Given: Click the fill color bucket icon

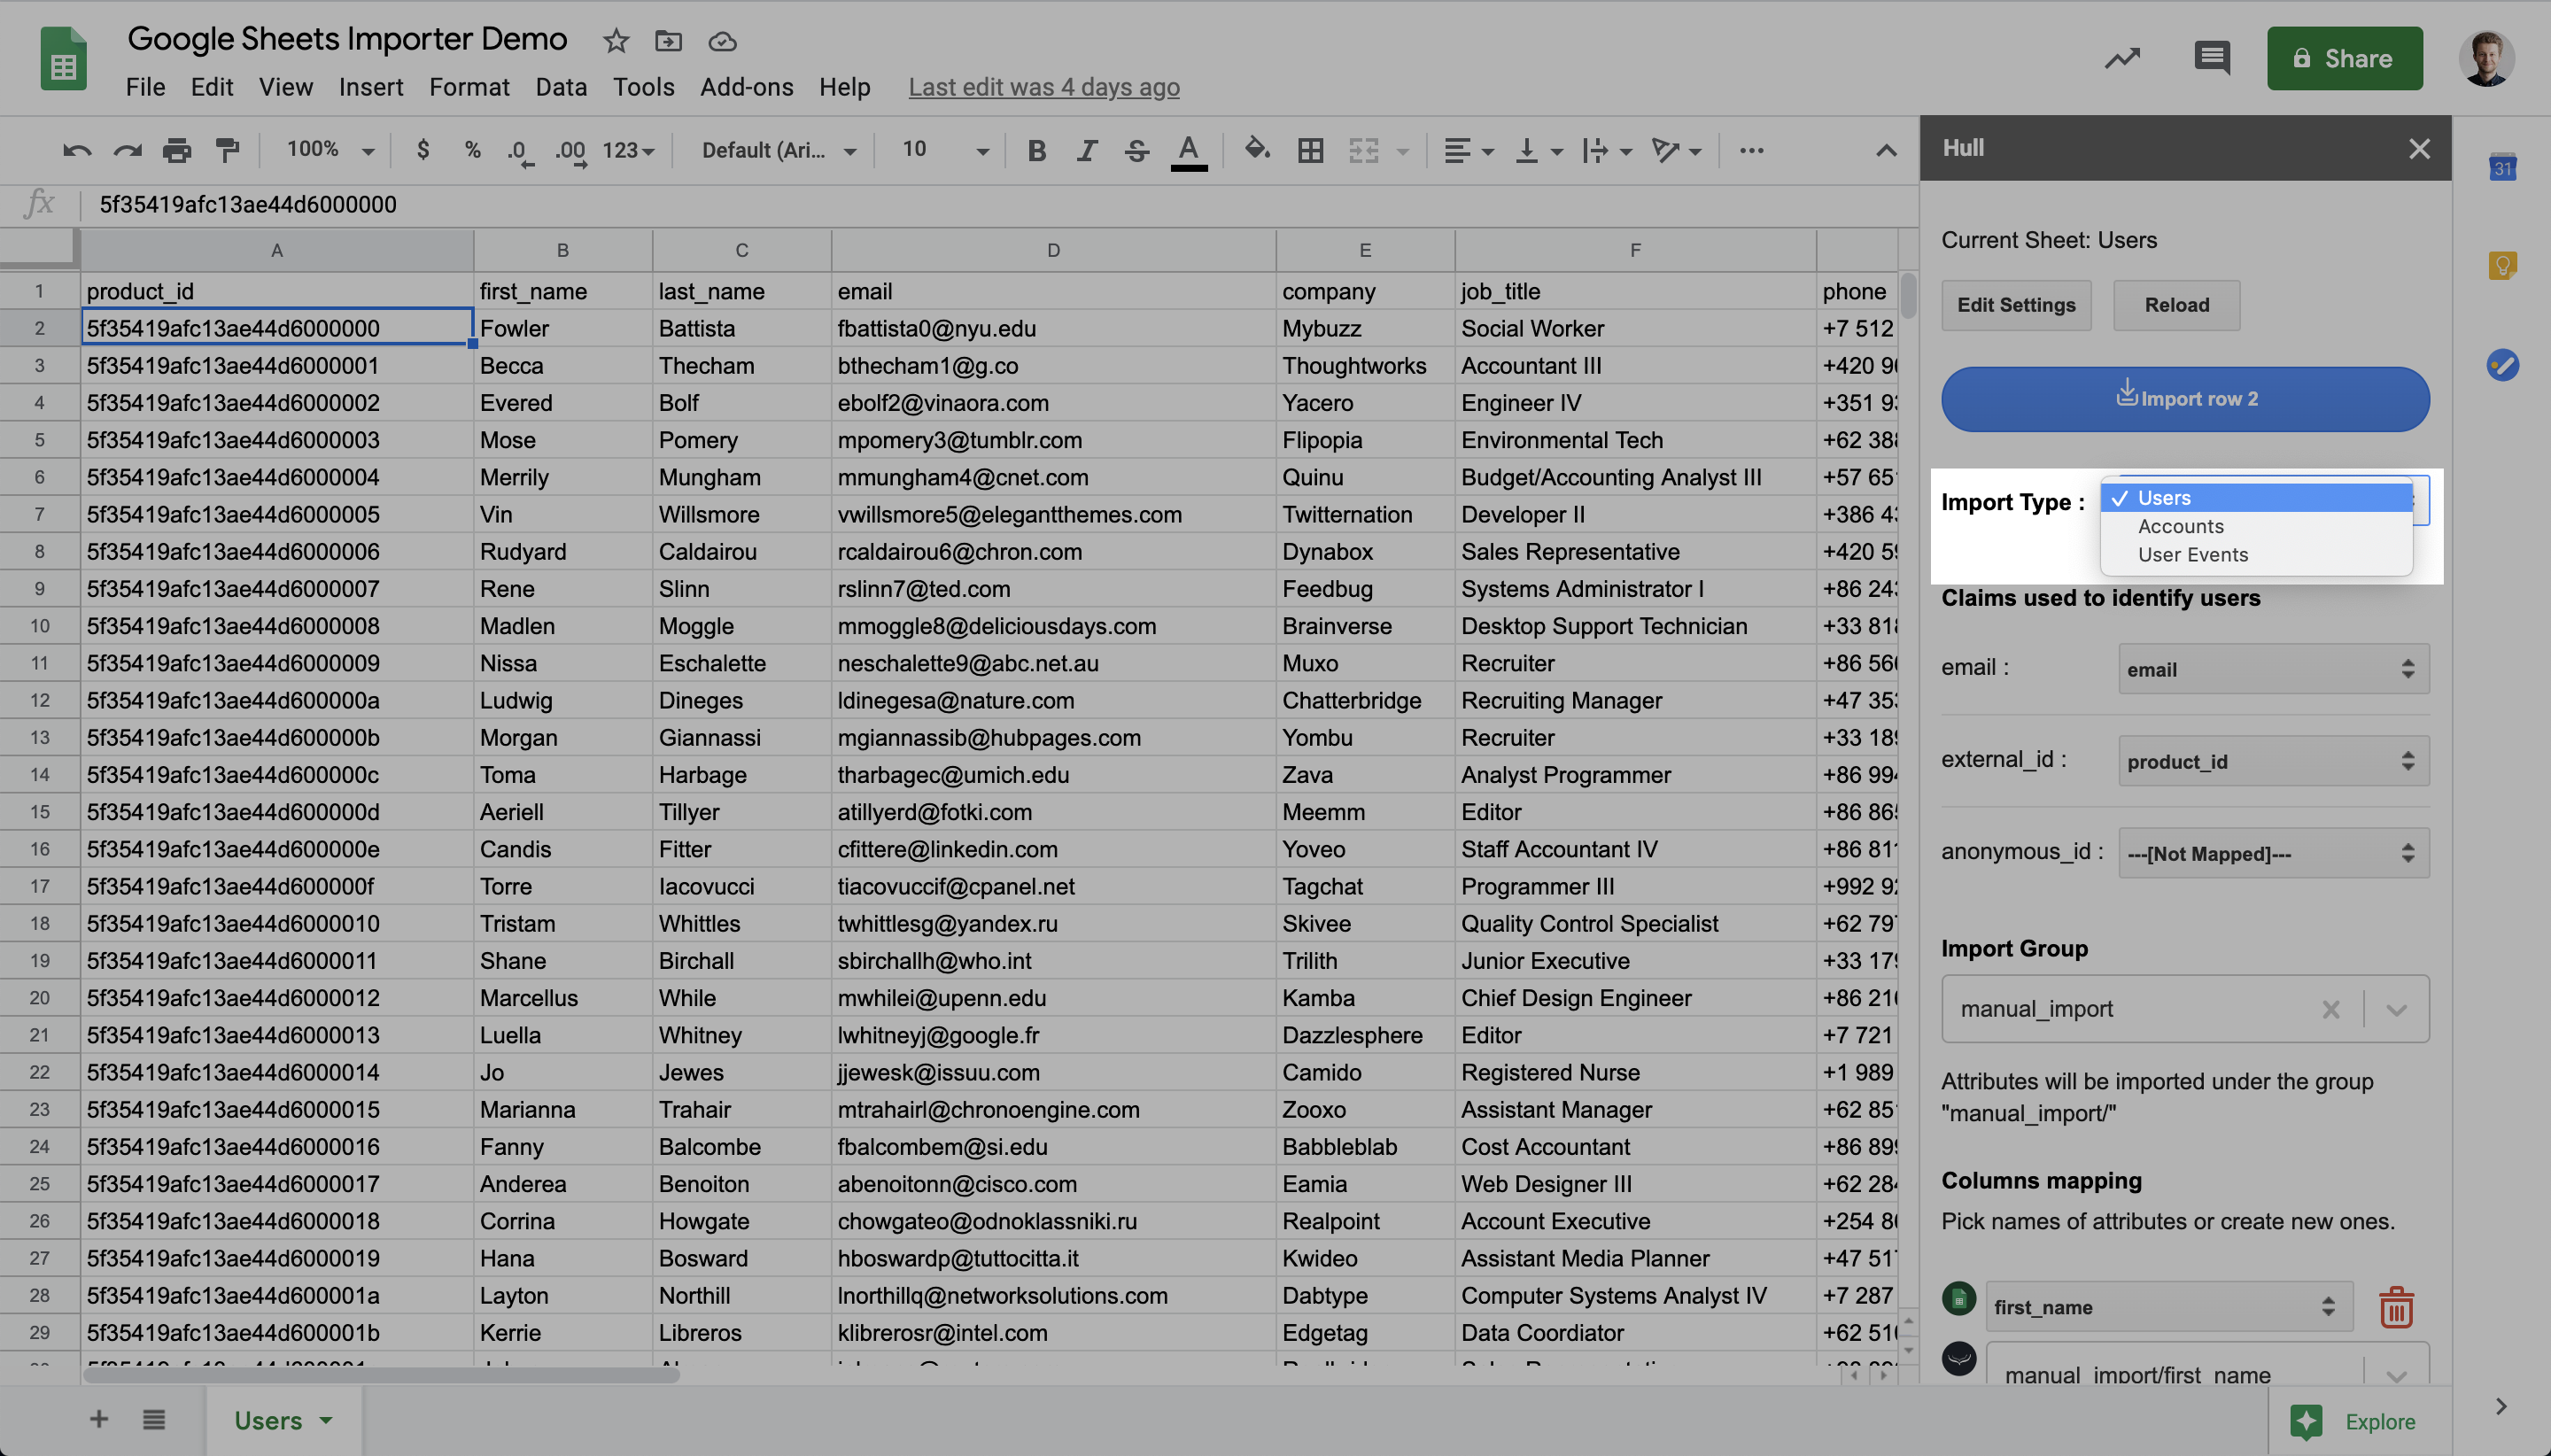Looking at the screenshot, I should pyautogui.click(x=1256, y=150).
